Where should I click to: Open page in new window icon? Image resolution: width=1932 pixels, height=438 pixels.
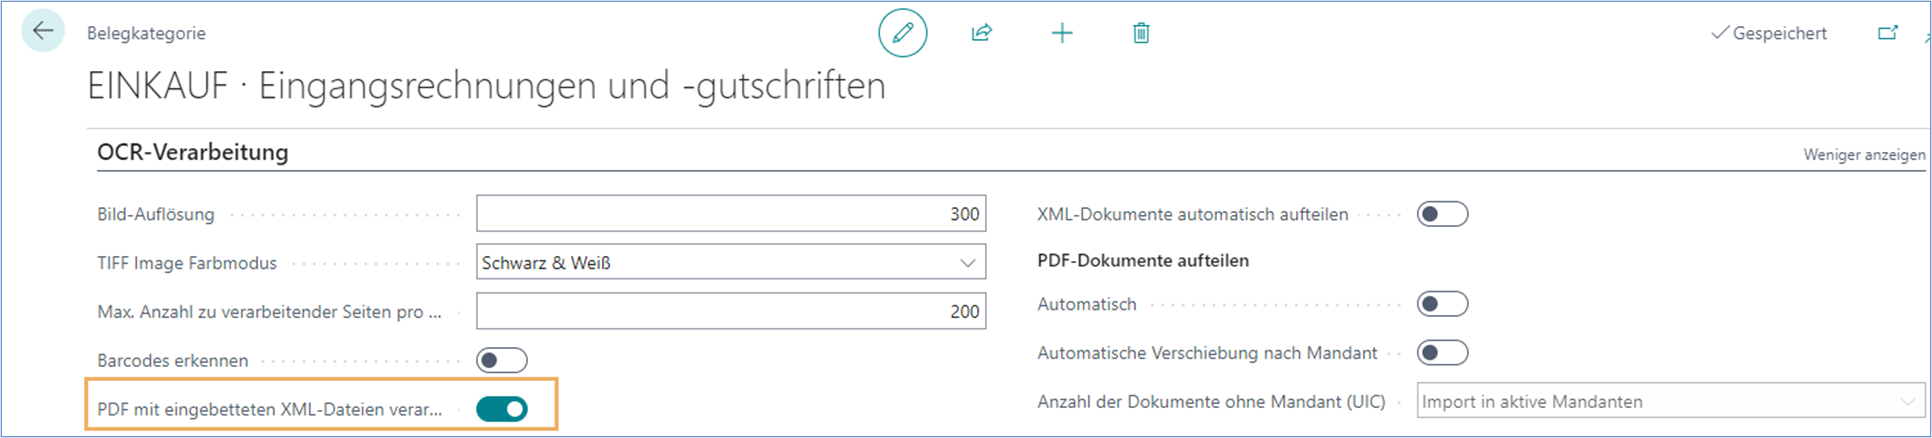(x=1887, y=33)
